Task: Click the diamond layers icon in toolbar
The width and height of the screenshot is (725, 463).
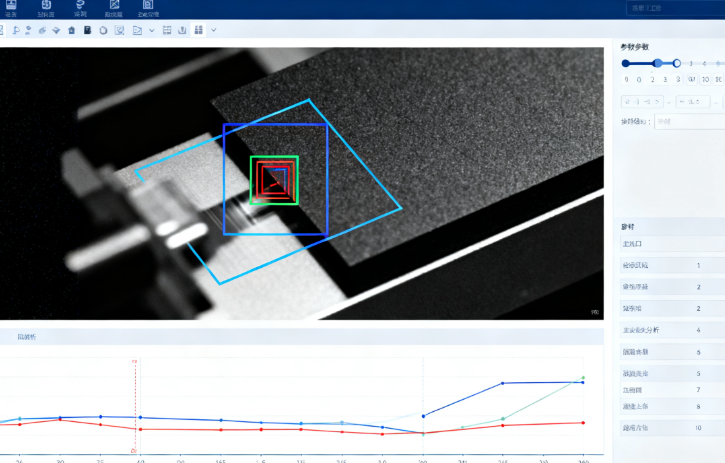Action: point(56,30)
